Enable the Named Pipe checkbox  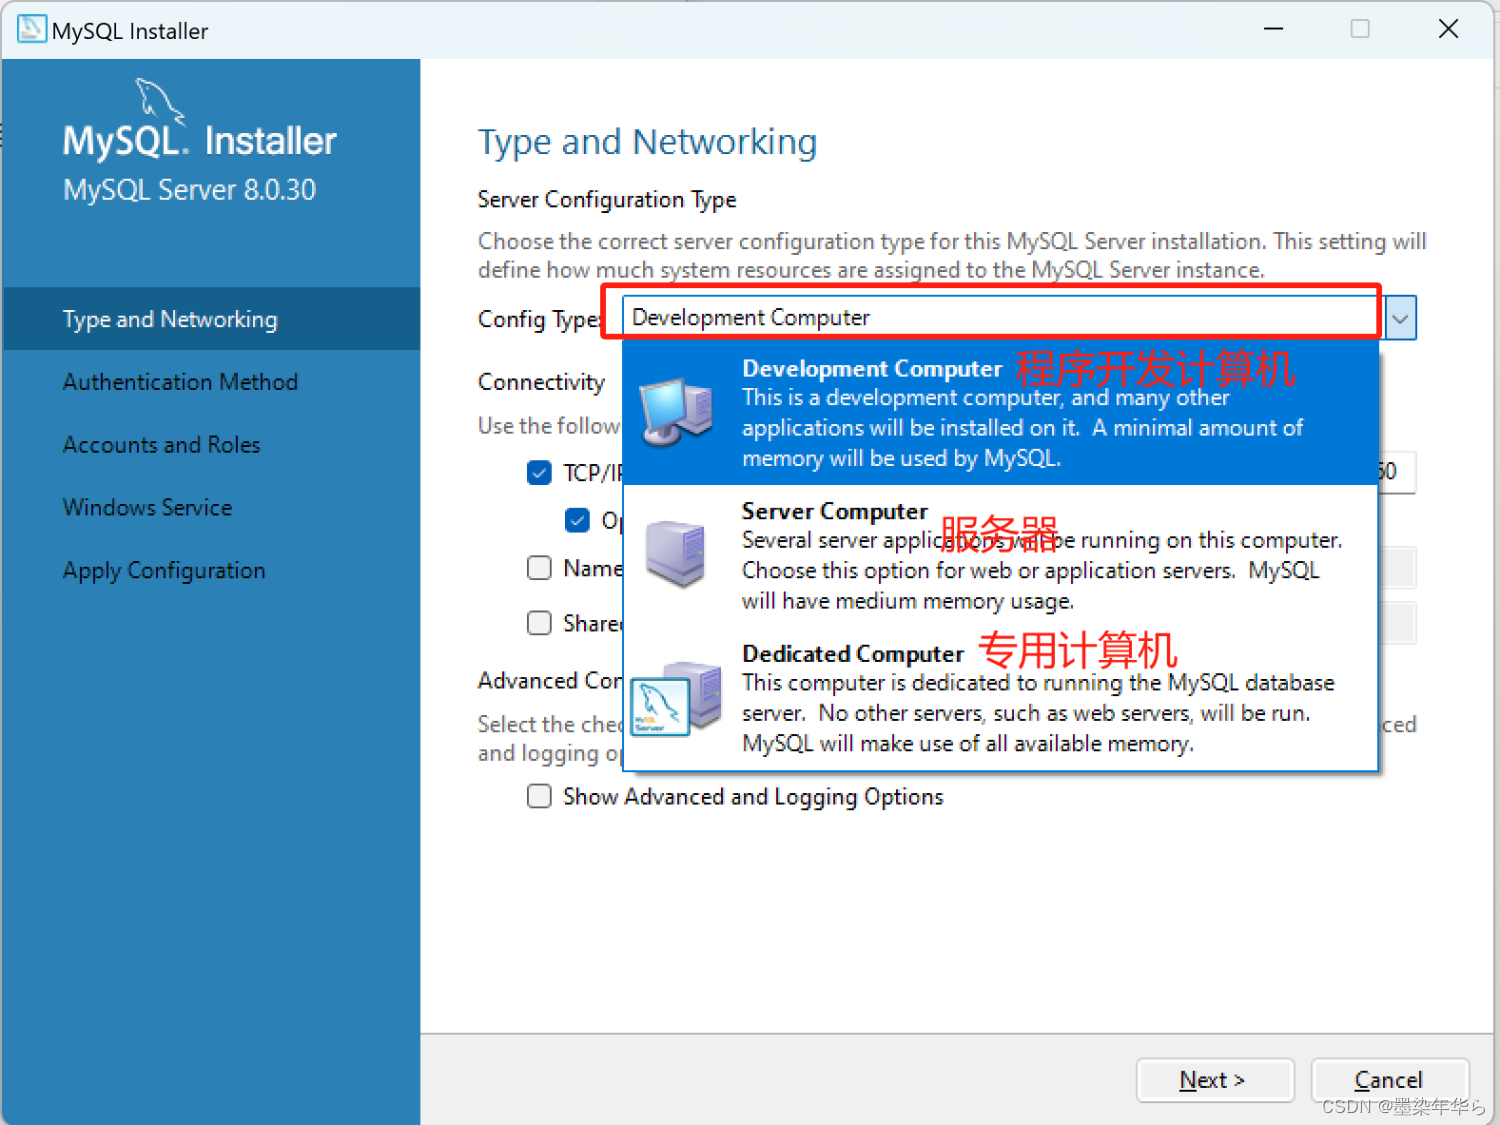click(539, 568)
